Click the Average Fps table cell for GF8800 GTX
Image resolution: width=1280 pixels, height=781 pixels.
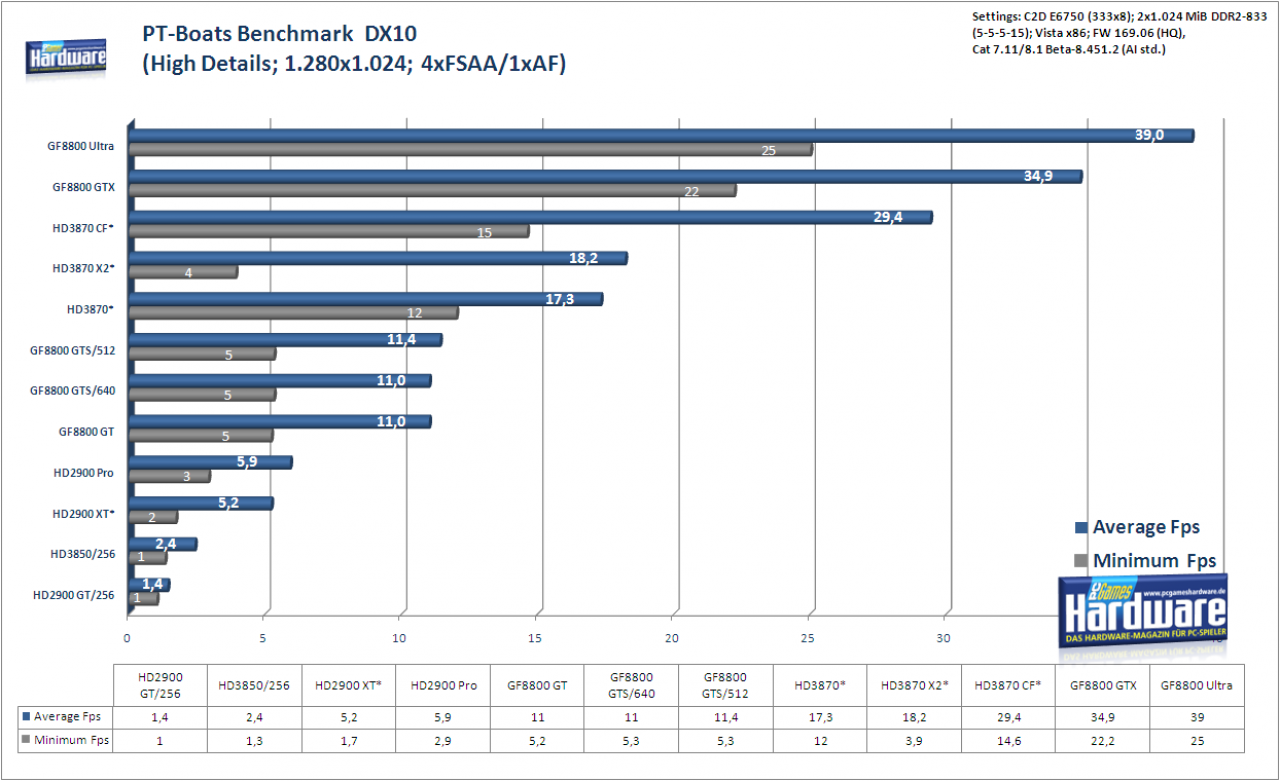[1102, 716]
